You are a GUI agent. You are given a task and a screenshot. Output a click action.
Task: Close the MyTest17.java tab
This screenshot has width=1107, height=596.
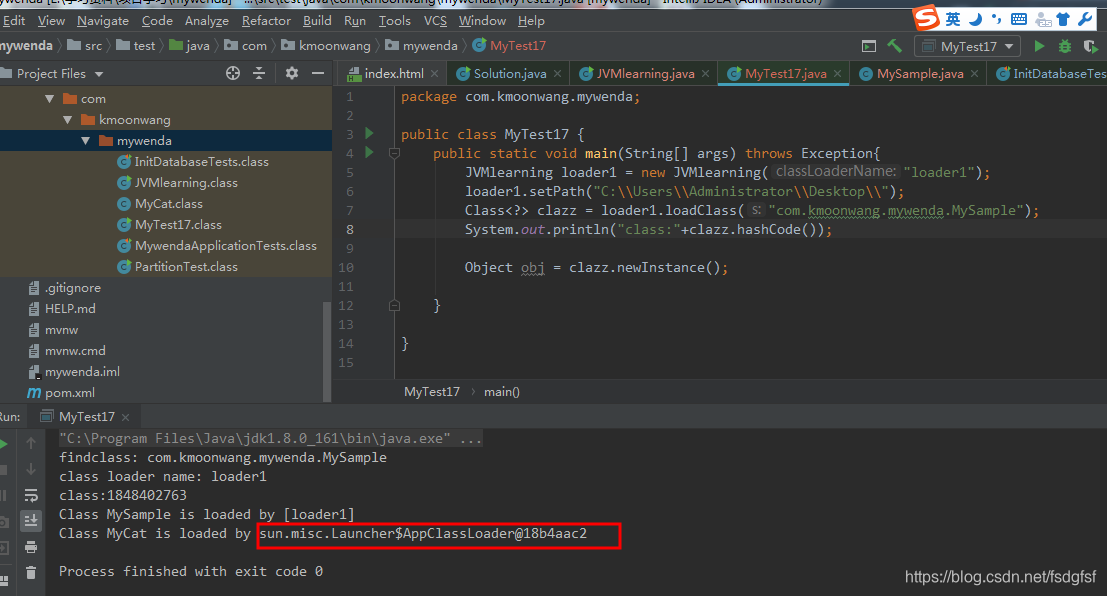(x=837, y=73)
